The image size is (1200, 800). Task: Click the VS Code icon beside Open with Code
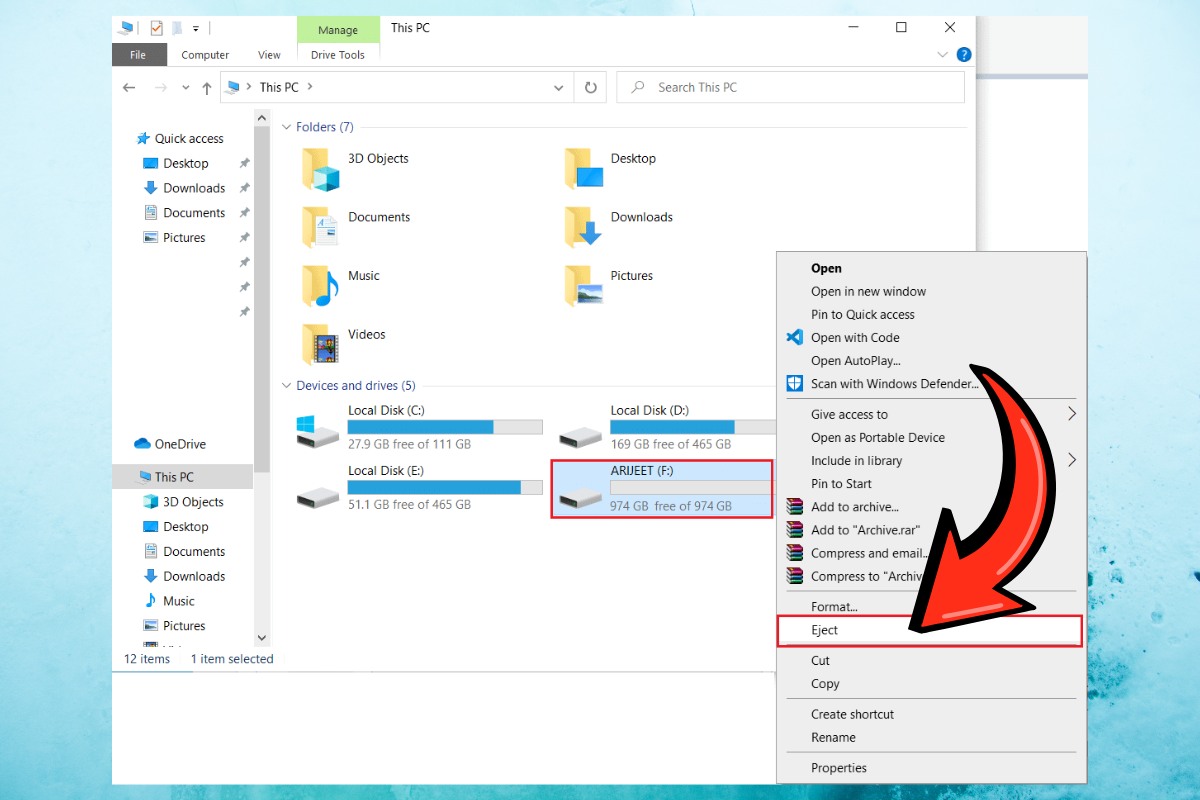pos(793,337)
